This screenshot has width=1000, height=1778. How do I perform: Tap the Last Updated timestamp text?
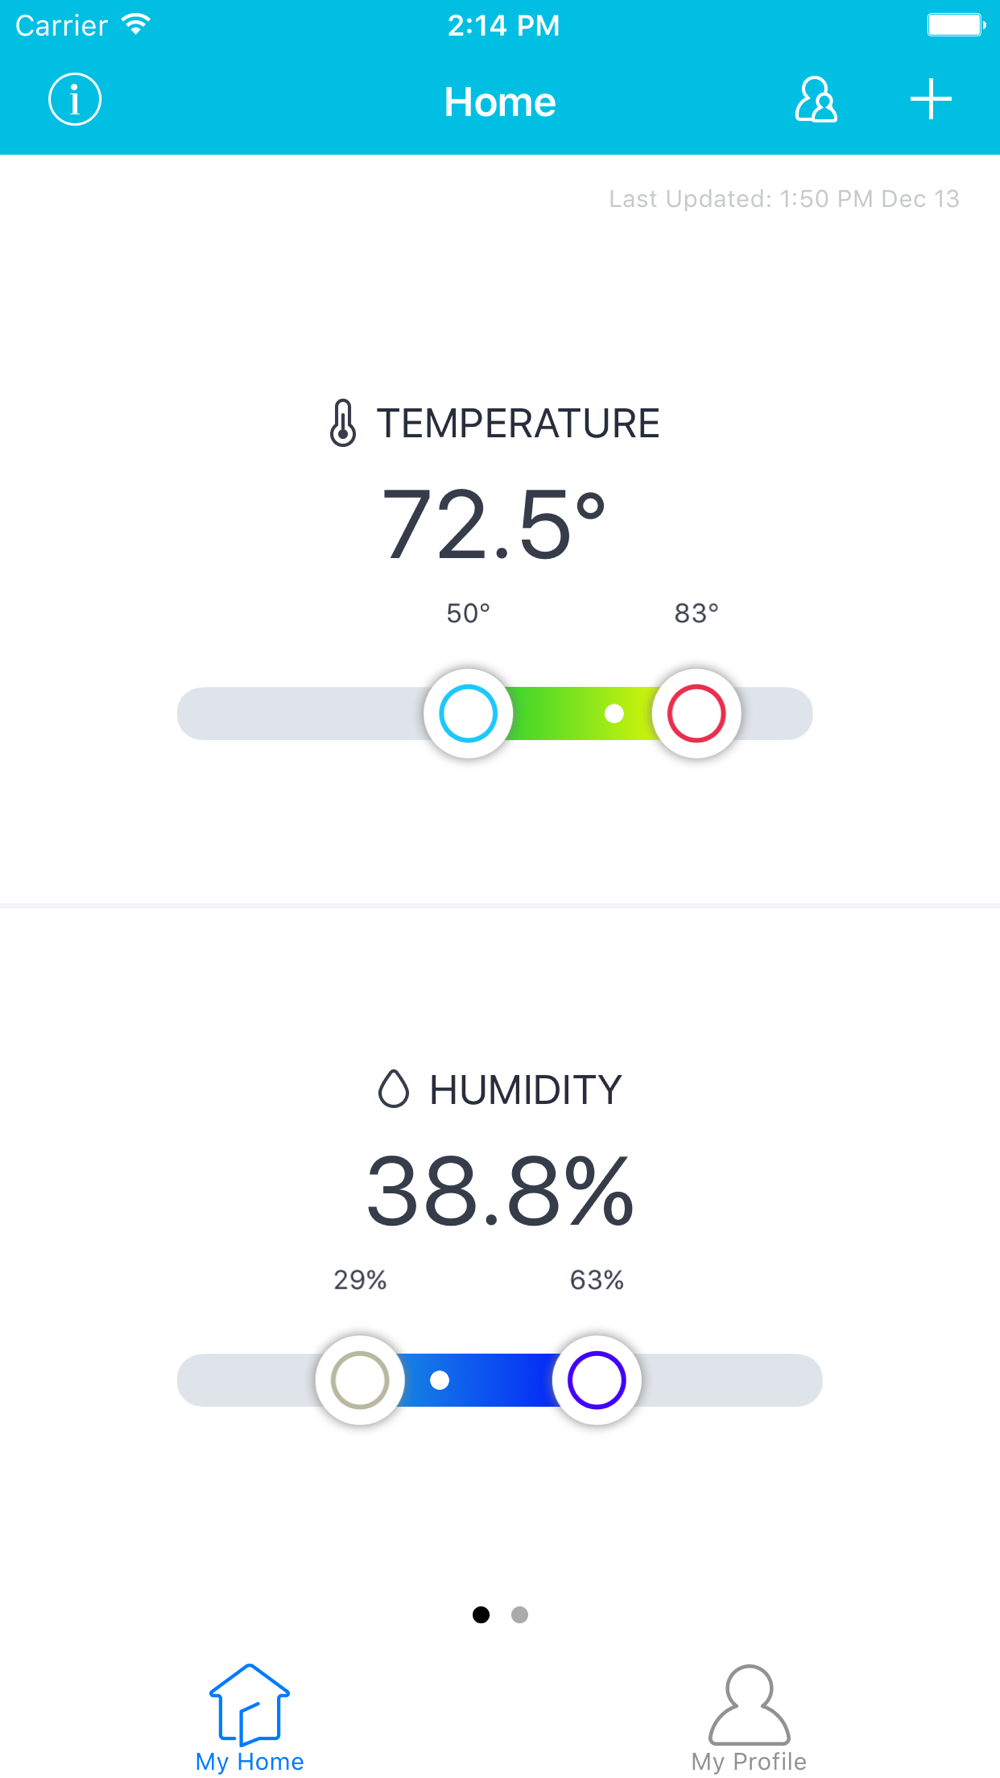pos(784,199)
